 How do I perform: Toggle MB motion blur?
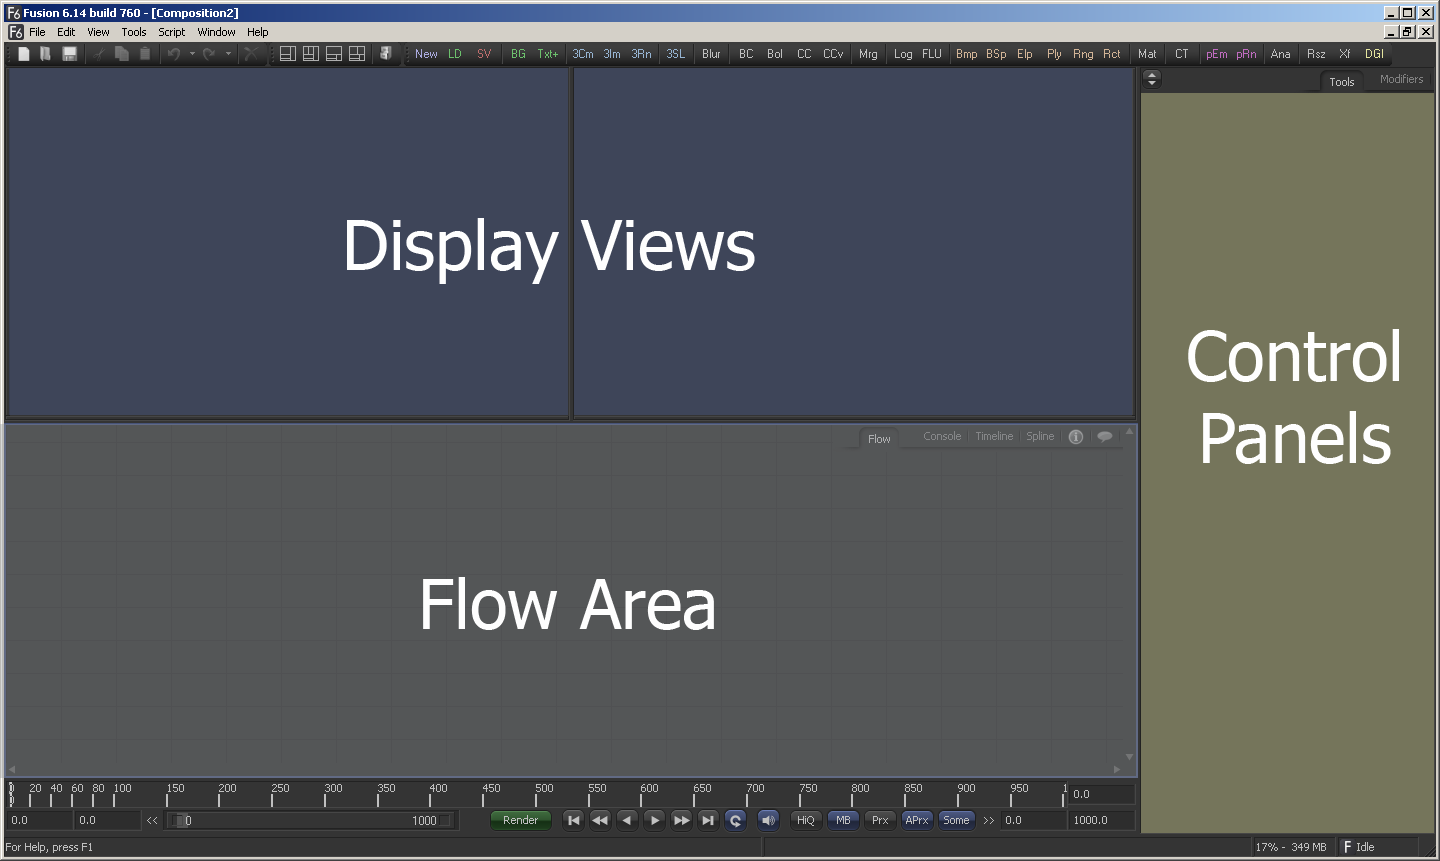[843, 820]
